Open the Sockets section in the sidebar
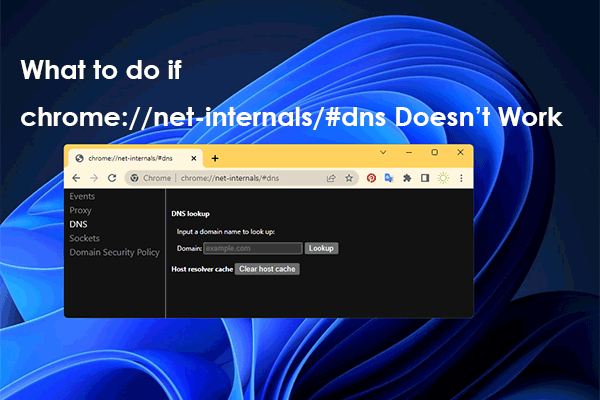 [x=85, y=238]
